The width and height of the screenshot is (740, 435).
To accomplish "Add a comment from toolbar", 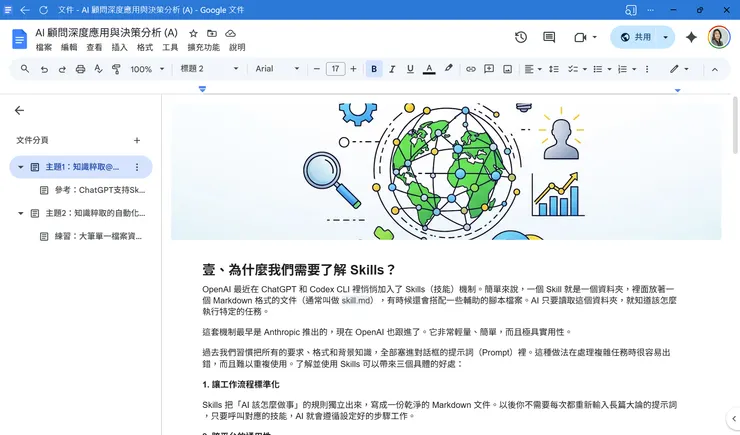I will tap(489, 69).
